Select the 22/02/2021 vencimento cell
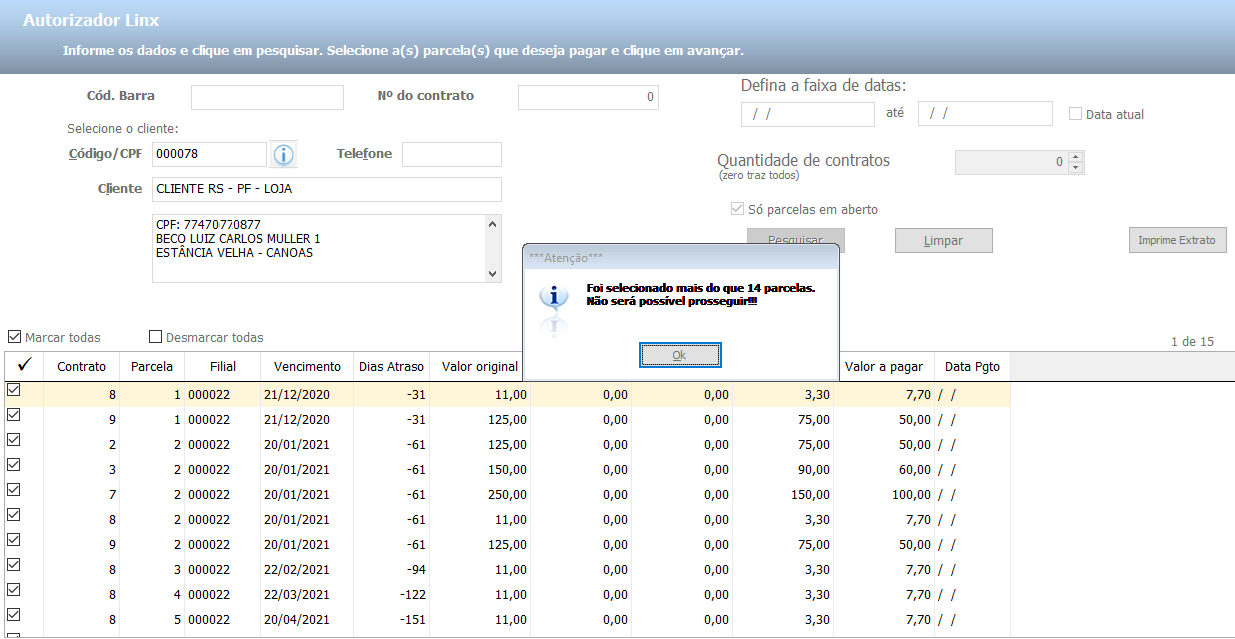Viewport: 1235px width, 639px height. click(x=307, y=569)
